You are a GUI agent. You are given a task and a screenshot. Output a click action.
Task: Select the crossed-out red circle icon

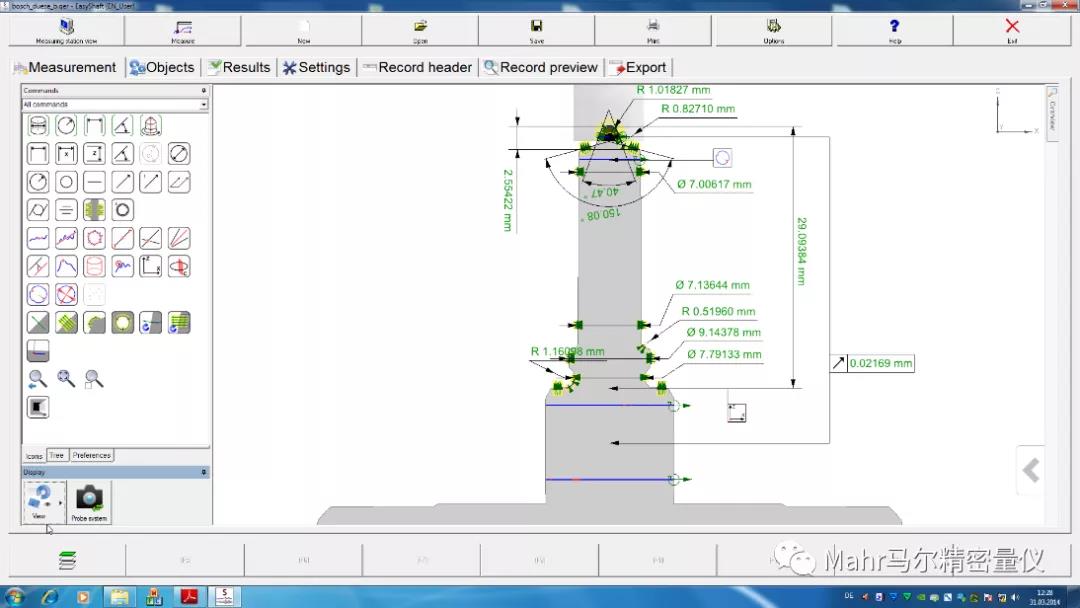click(66, 295)
